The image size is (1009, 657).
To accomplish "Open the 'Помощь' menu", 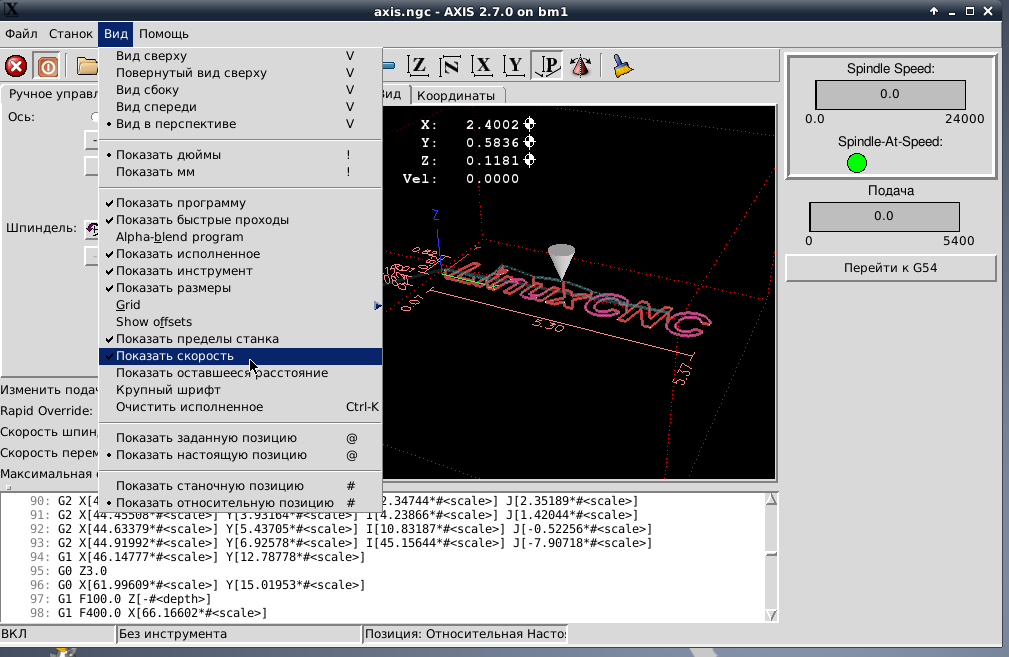I will point(163,34).
